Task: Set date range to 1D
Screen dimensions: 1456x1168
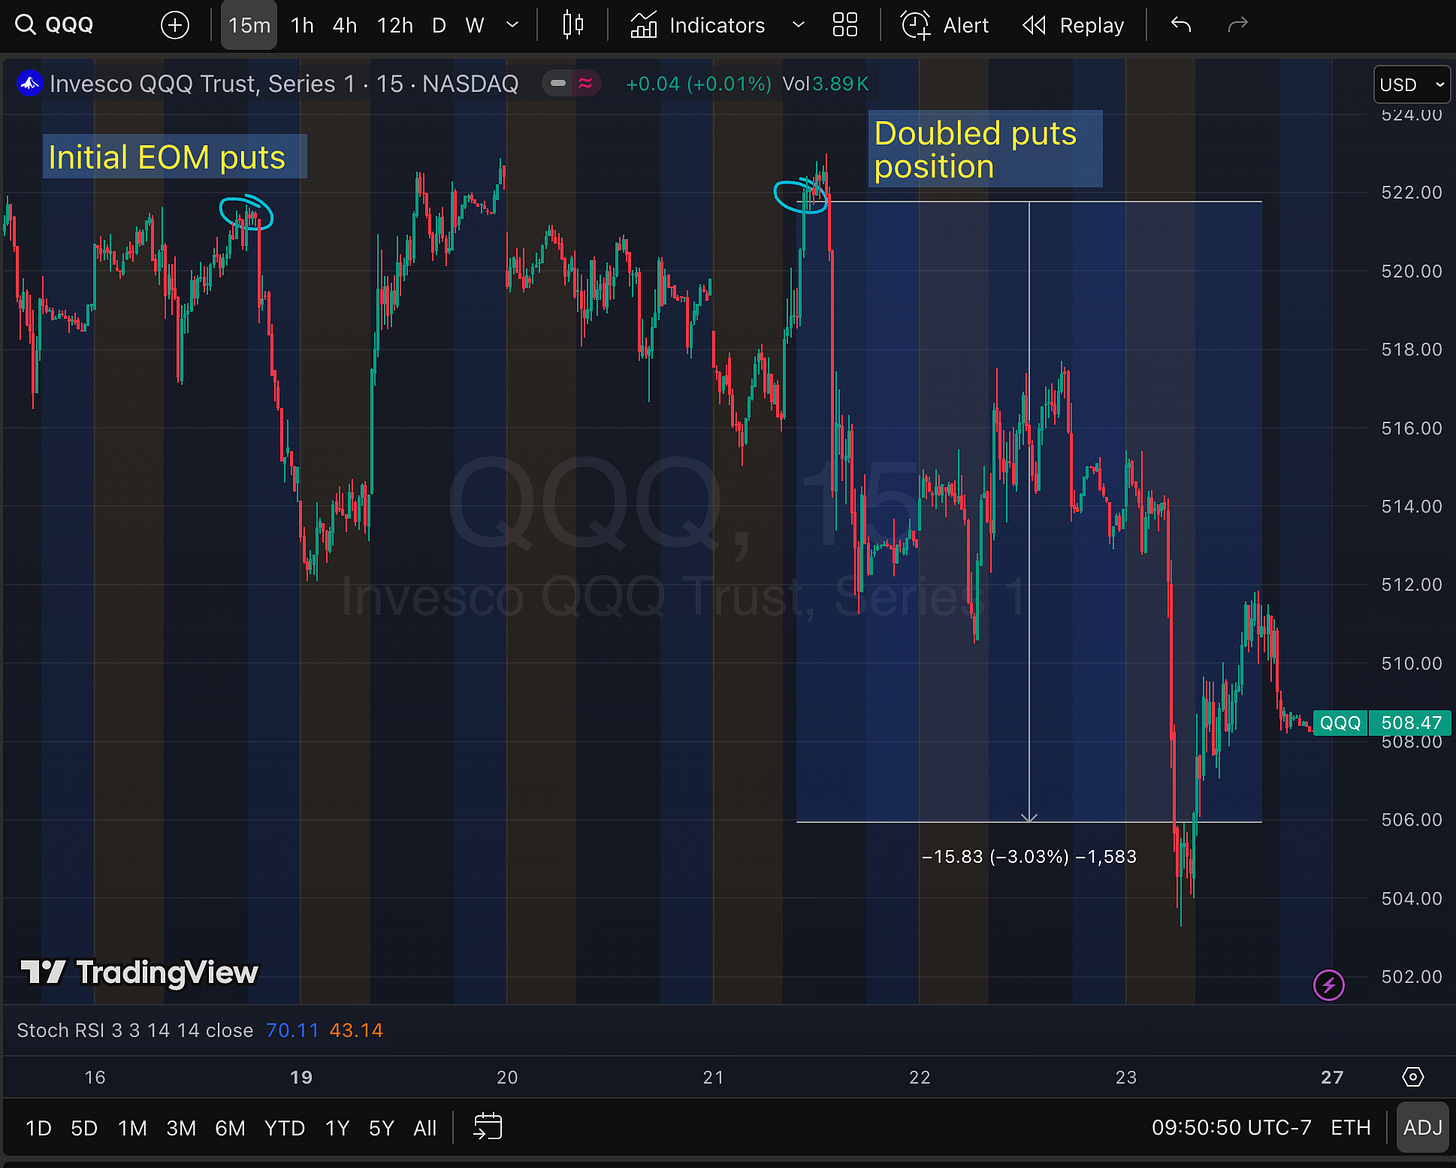Action: tap(38, 1128)
